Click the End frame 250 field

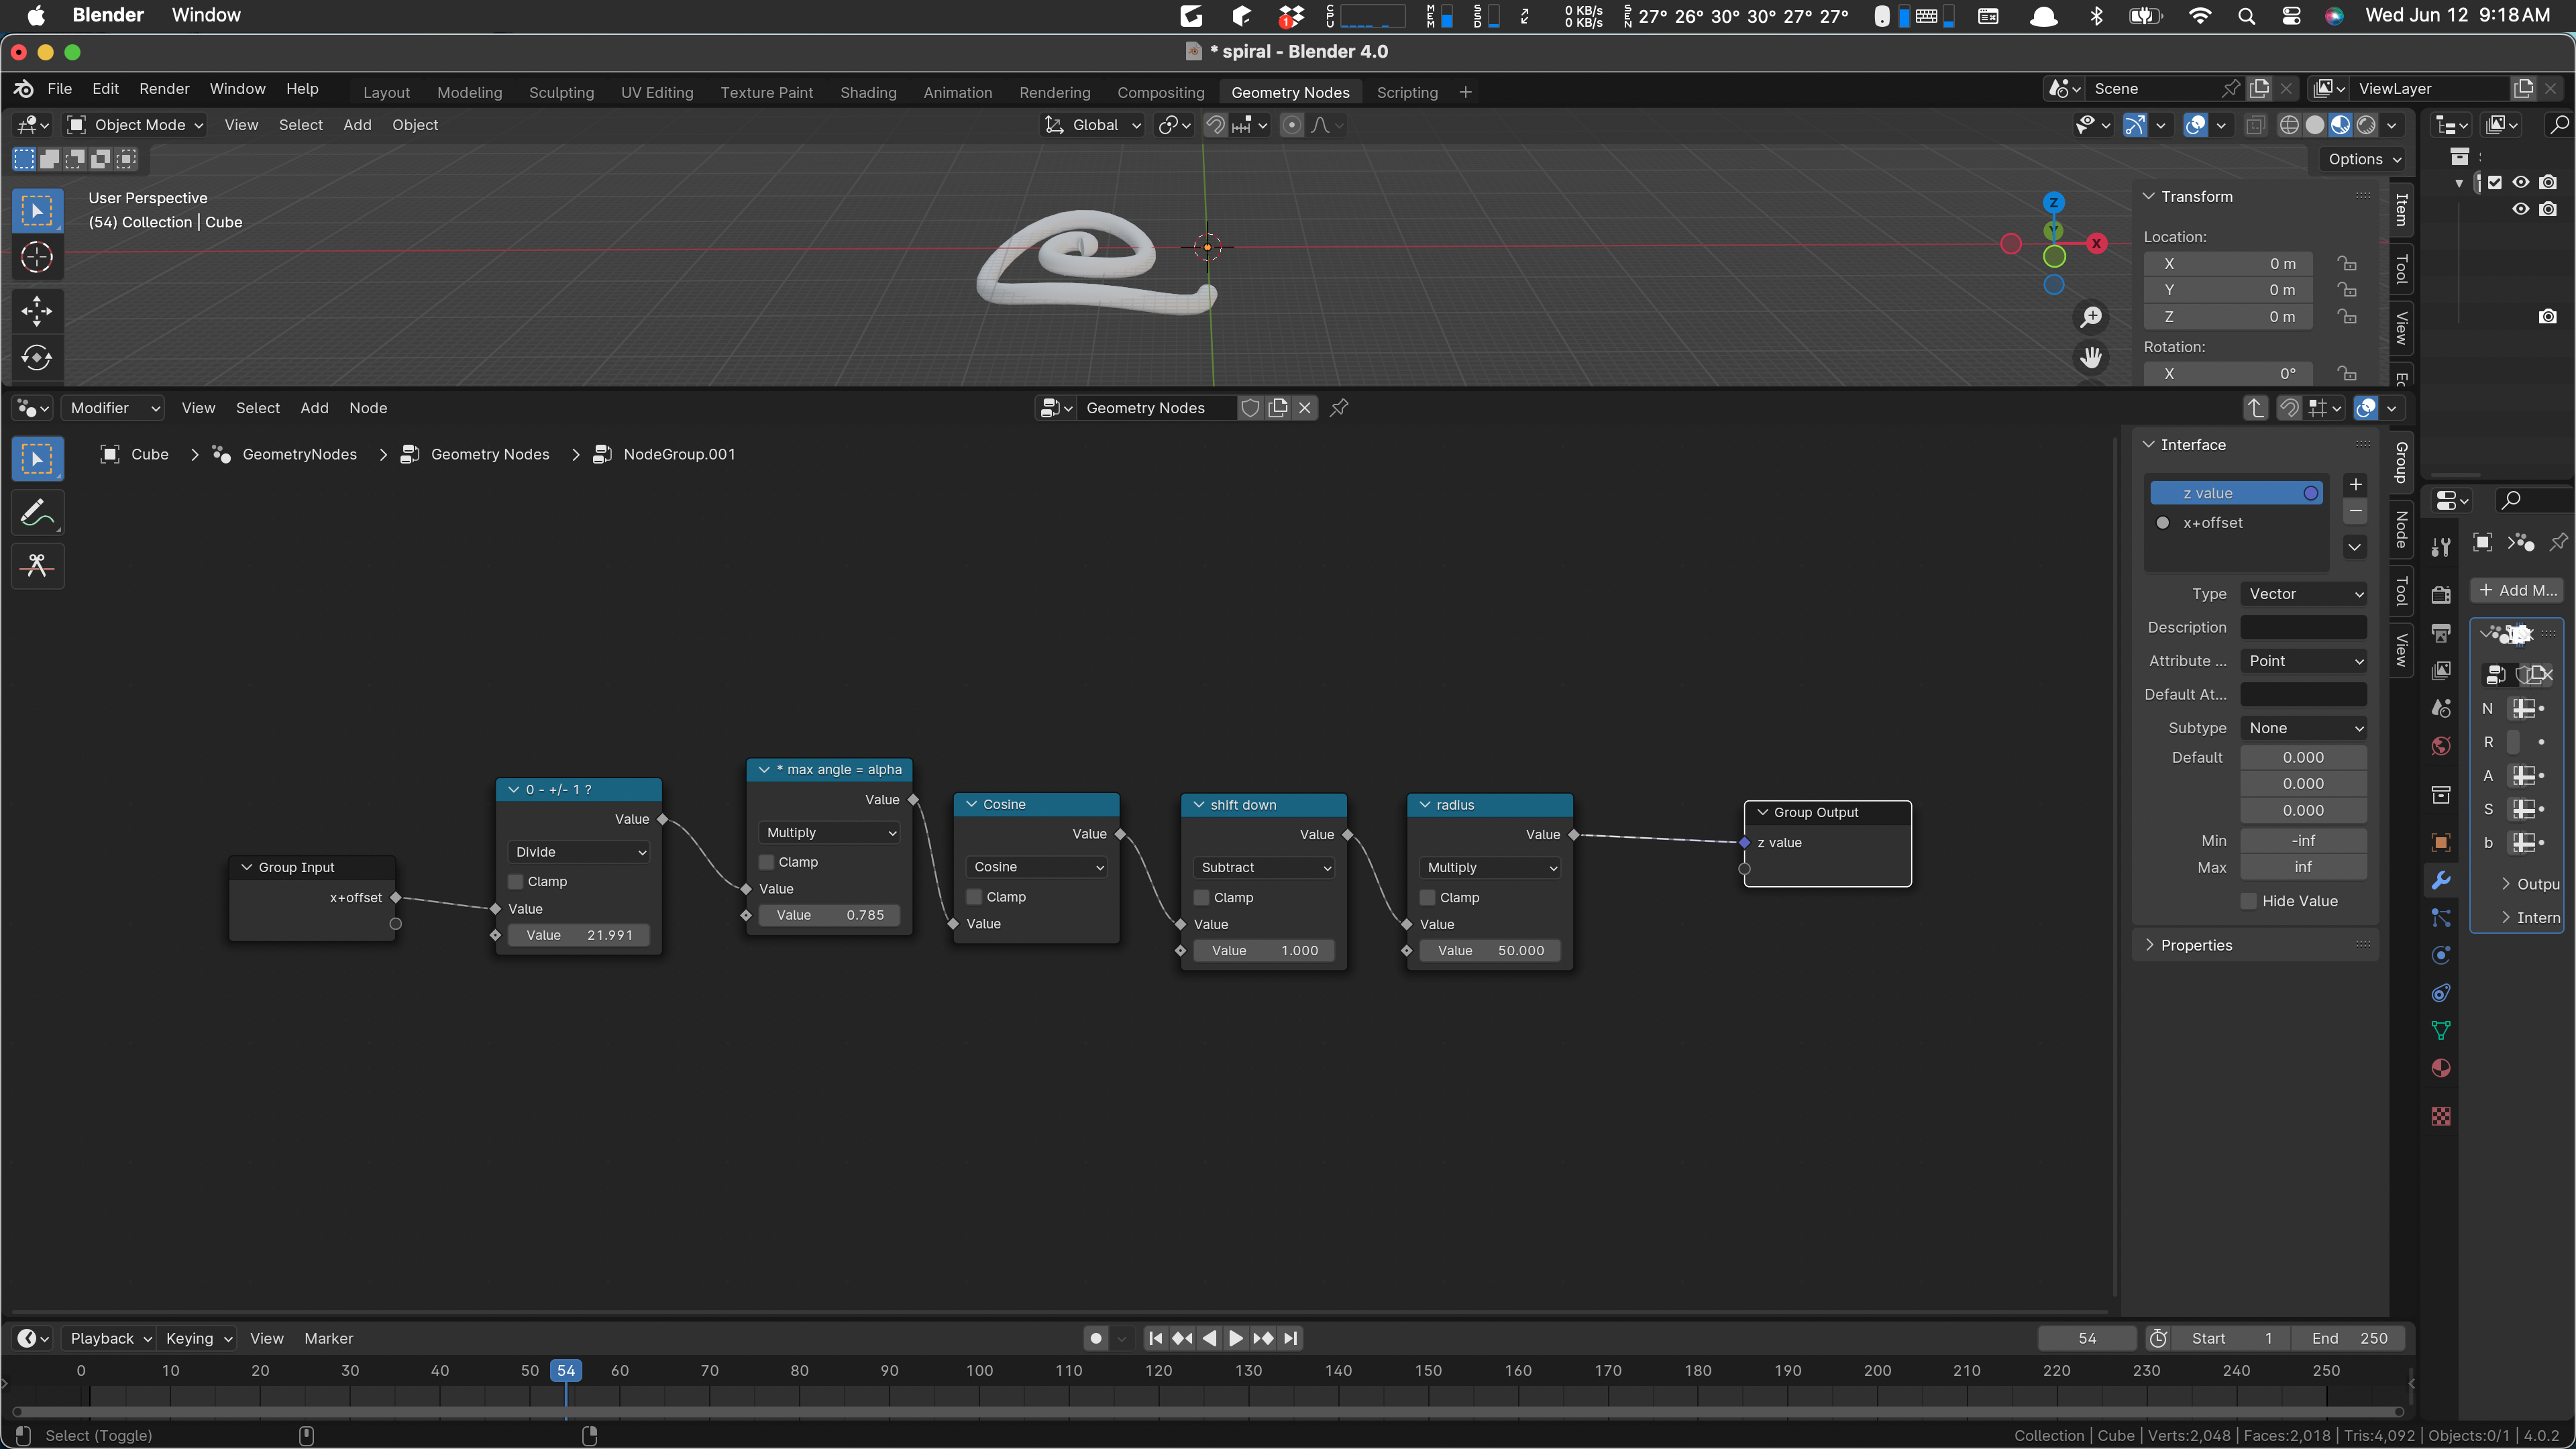pyautogui.click(x=2348, y=1338)
